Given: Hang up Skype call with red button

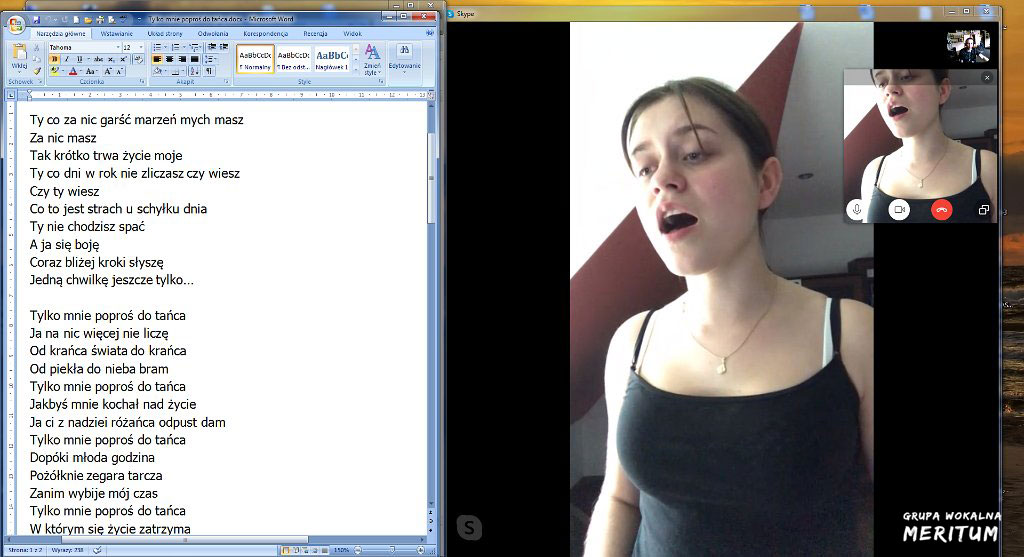Looking at the screenshot, I should tap(941, 210).
